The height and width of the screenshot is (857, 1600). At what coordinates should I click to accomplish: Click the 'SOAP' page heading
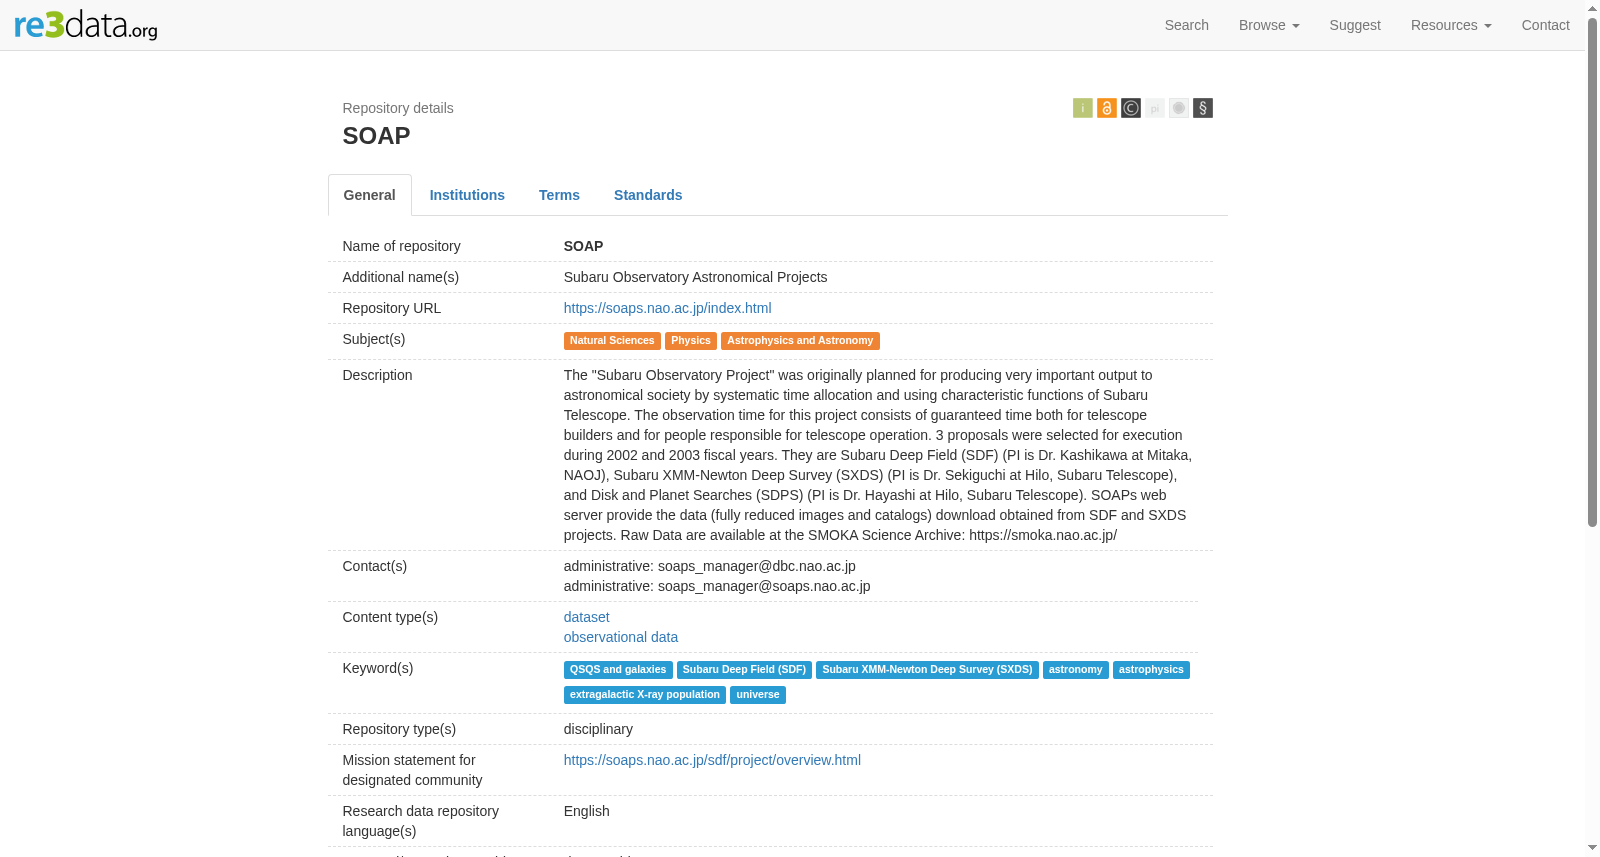376,136
